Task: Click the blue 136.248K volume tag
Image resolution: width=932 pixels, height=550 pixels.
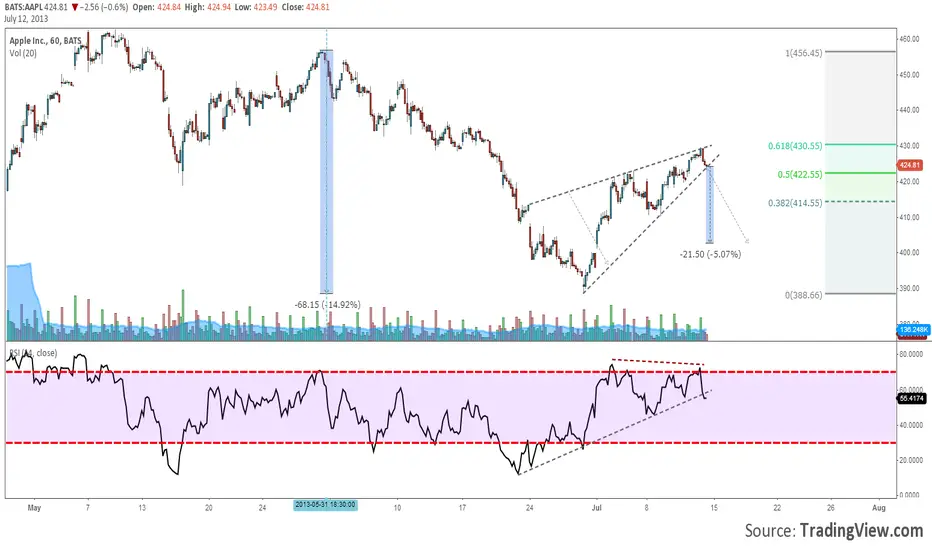Action: pos(914,329)
